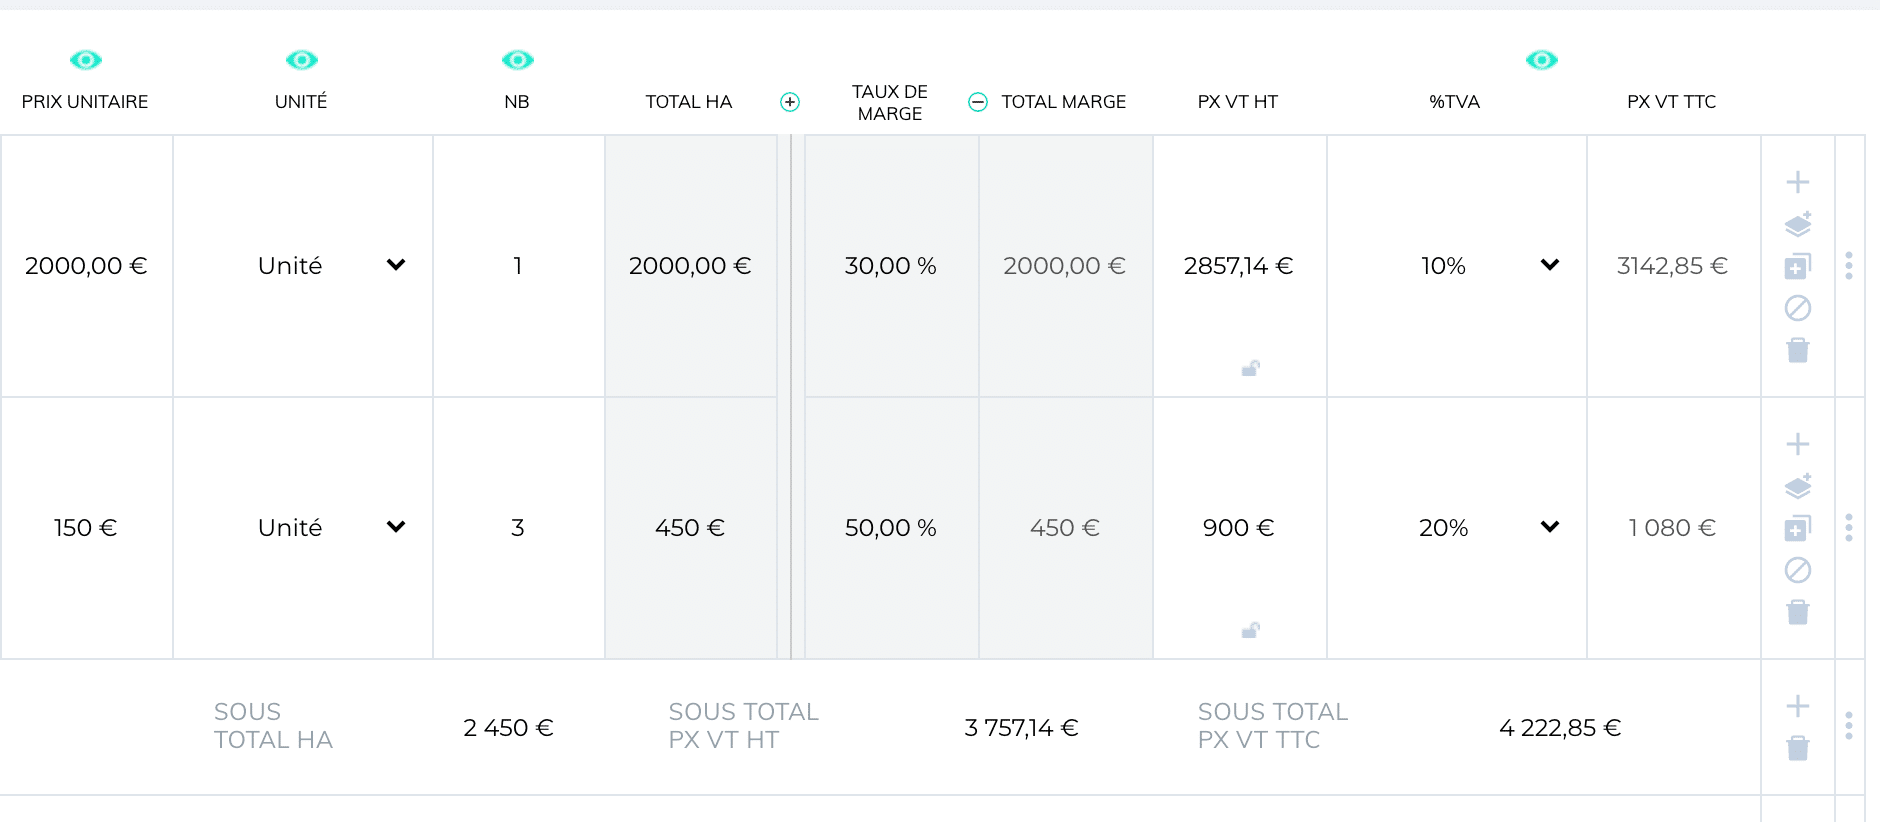Click the disable circle icon in first row
Viewport: 1880px width, 822px height.
tap(1797, 308)
